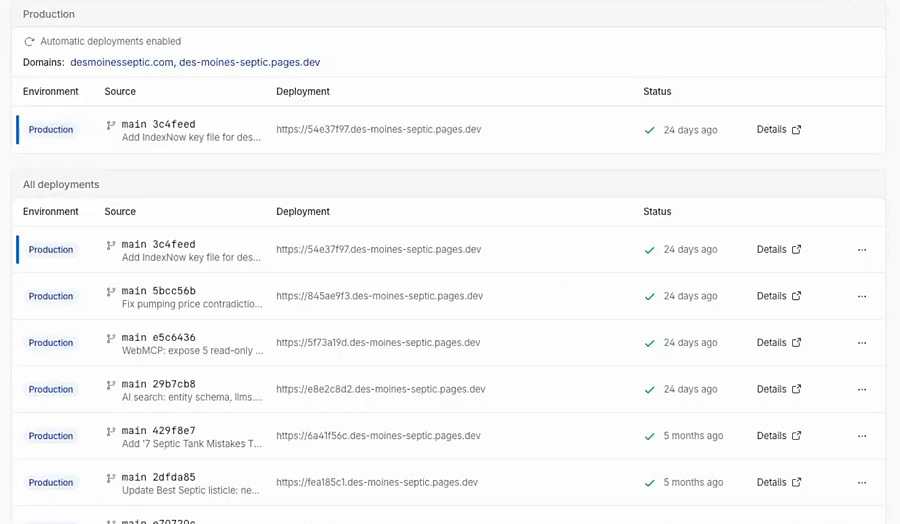Click '24 days ago' status in the 29b7cb8 row
Viewport: 900px width, 524px height.
point(690,389)
